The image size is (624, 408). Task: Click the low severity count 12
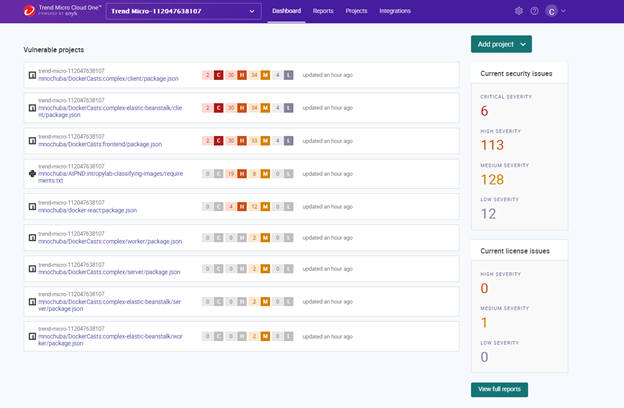point(488,214)
